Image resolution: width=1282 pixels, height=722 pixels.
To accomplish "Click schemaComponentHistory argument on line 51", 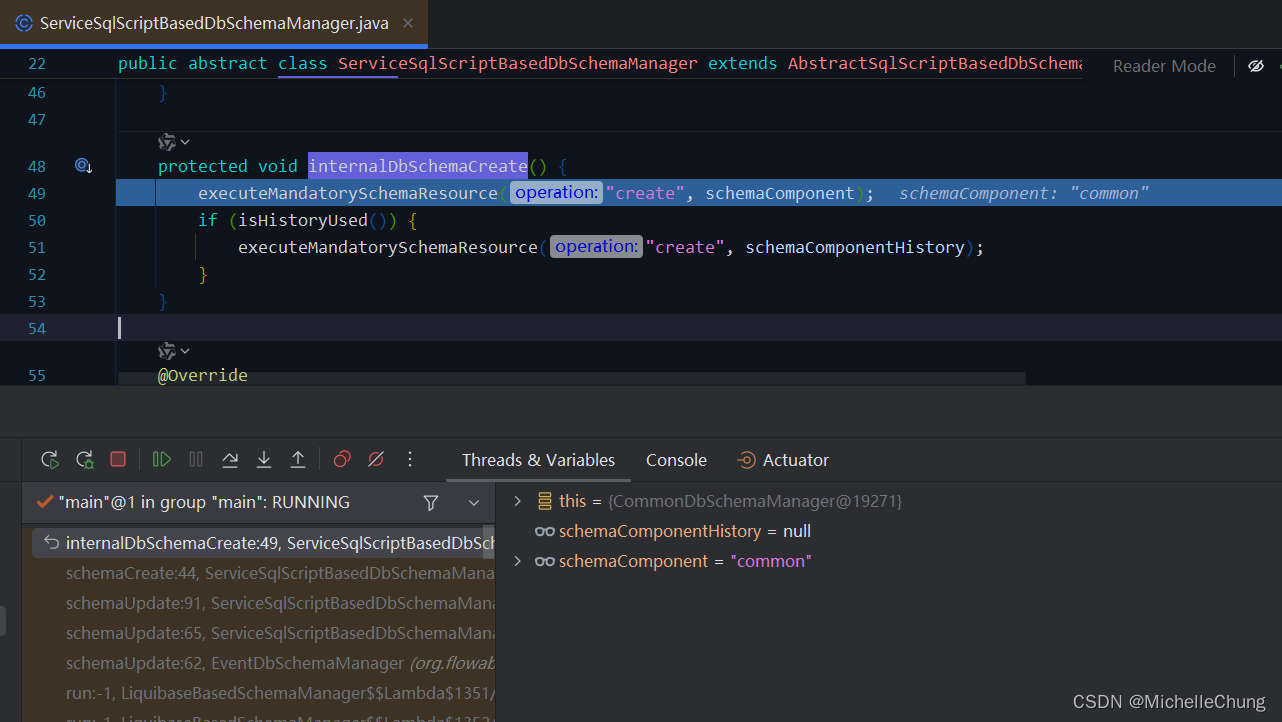I will tap(855, 247).
